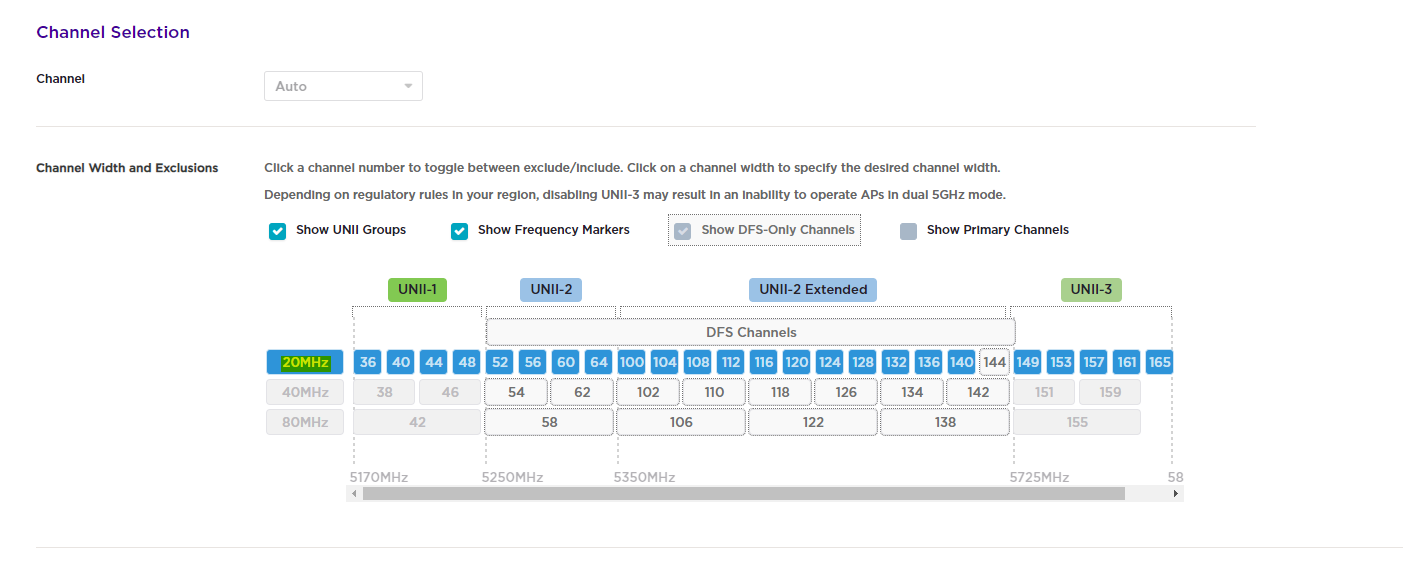Click 80MHz channel 155
The width and height of the screenshot is (1403, 564).
click(1077, 422)
